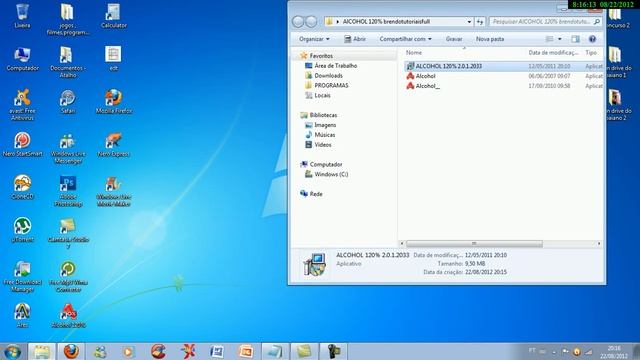
Task: Select the Nero Express desktop shortcut
Action: (x=114, y=144)
